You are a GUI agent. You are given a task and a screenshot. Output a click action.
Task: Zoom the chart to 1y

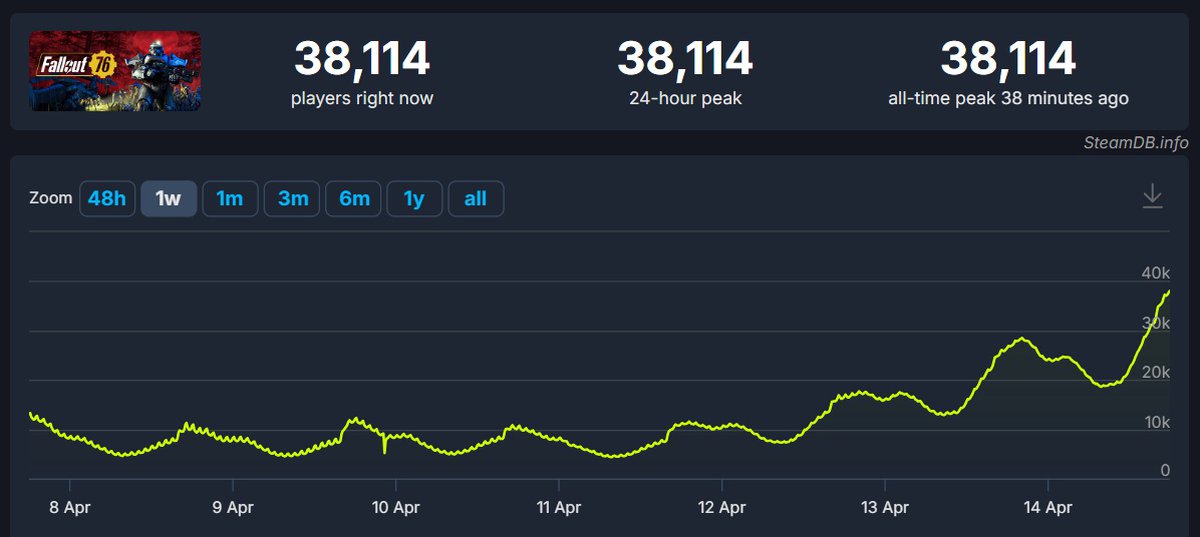click(414, 199)
